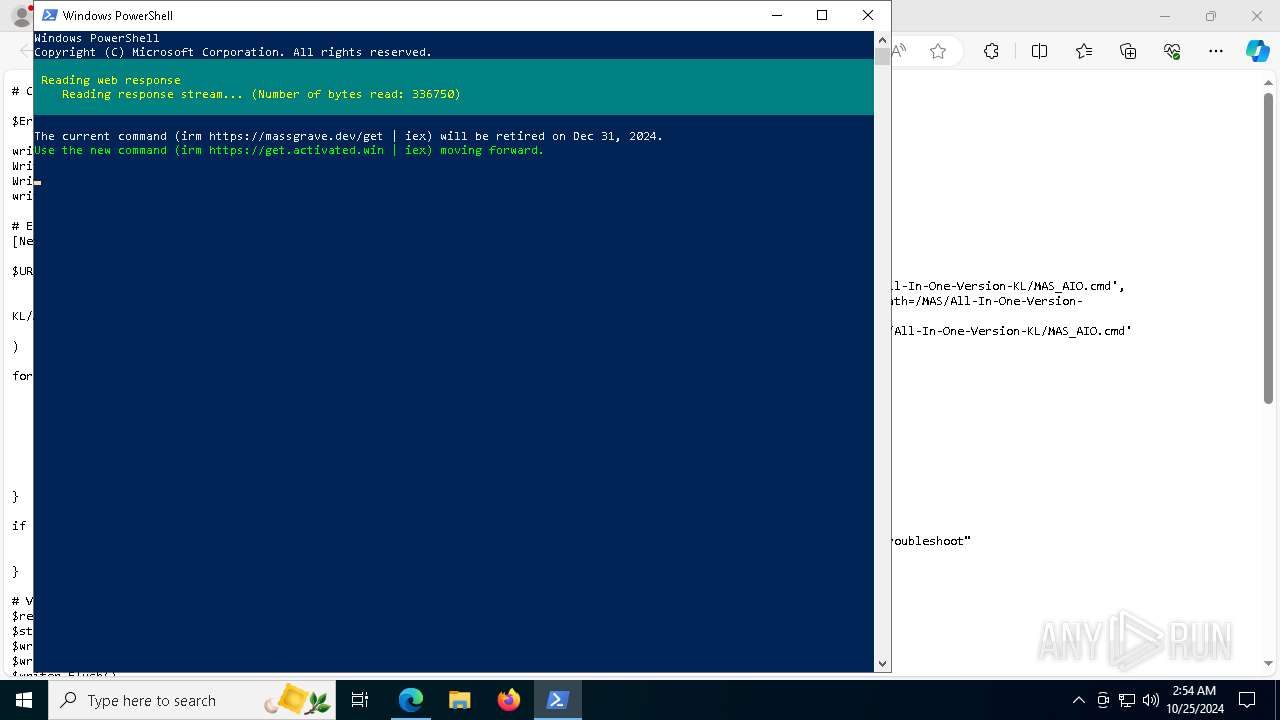
Task: Restore down the Edge browser window
Action: [x=1211, y=16]
